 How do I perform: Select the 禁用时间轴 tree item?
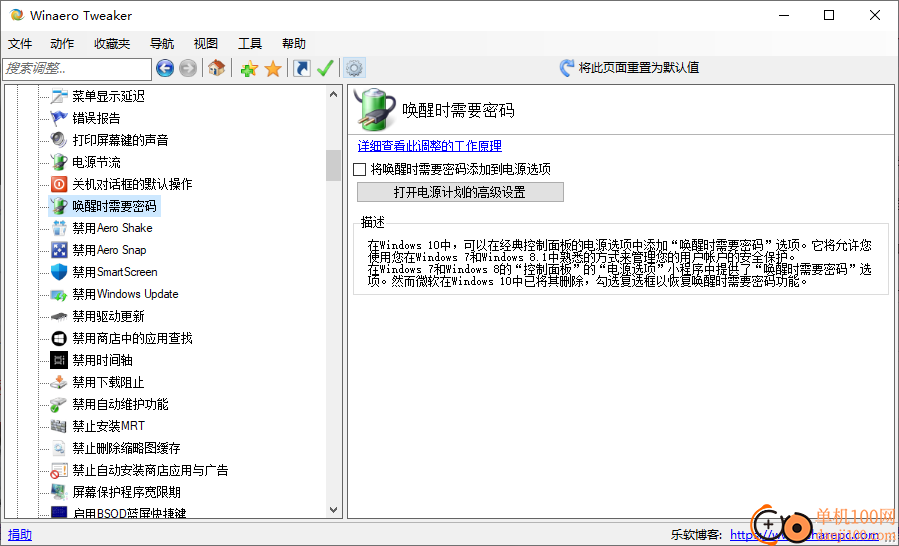[103, 360]
